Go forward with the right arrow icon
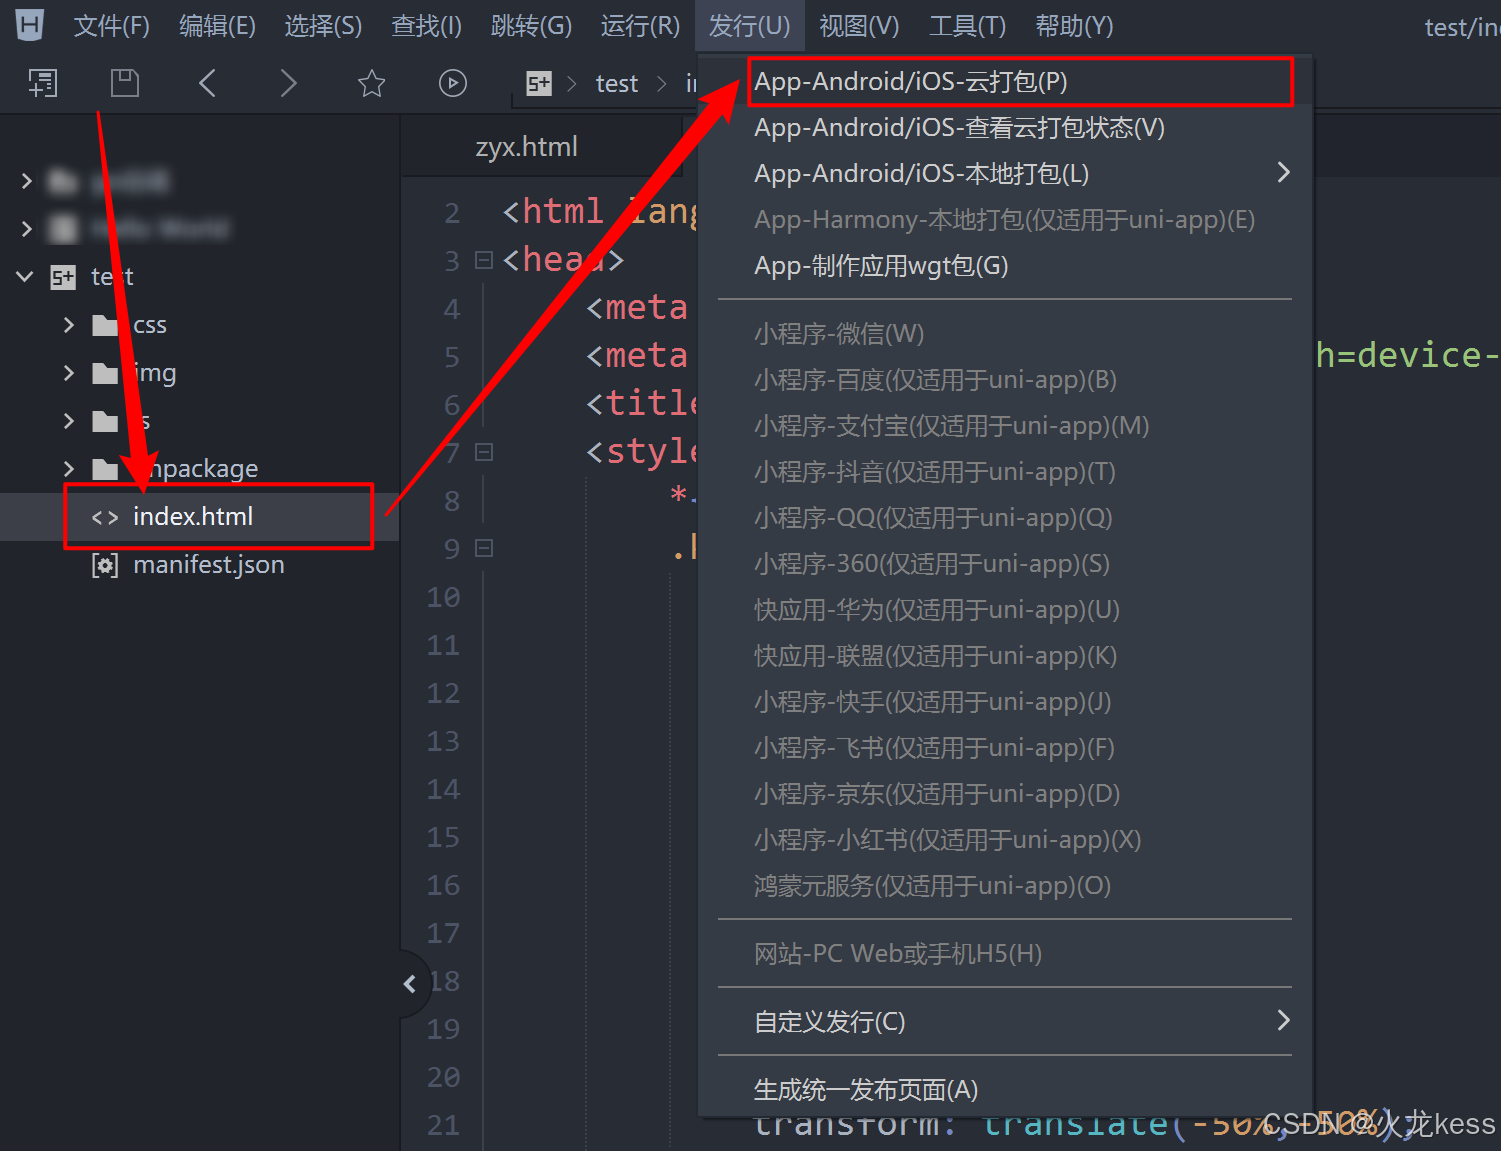Viewport: 1501px width, 1151px height. tap(288, 83)
